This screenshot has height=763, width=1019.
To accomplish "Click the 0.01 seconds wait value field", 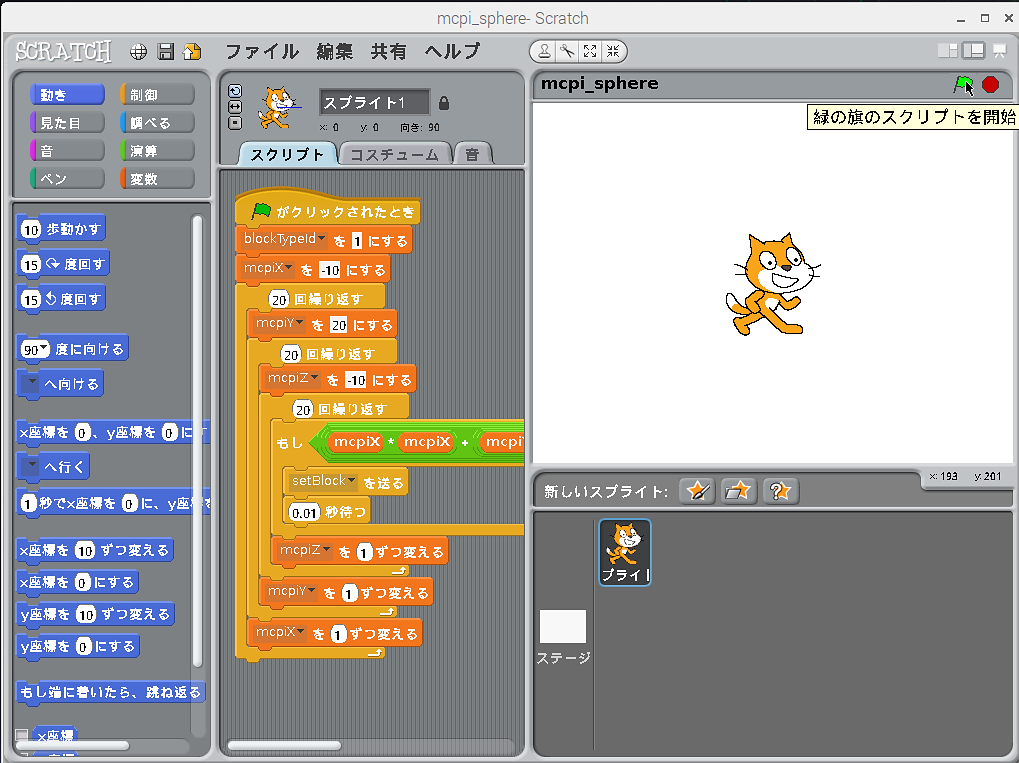I will tap(304, 513).
